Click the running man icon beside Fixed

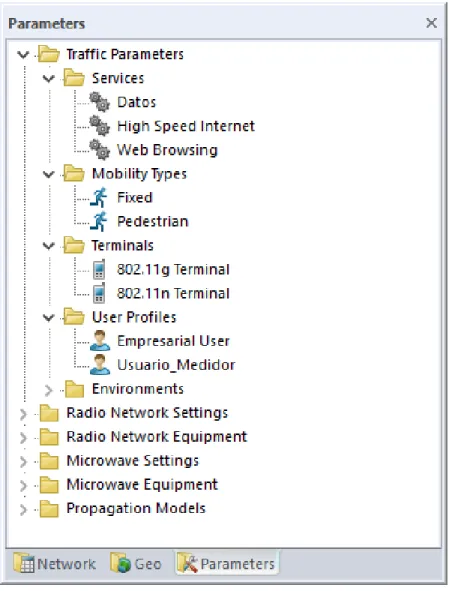pos(99,198)
